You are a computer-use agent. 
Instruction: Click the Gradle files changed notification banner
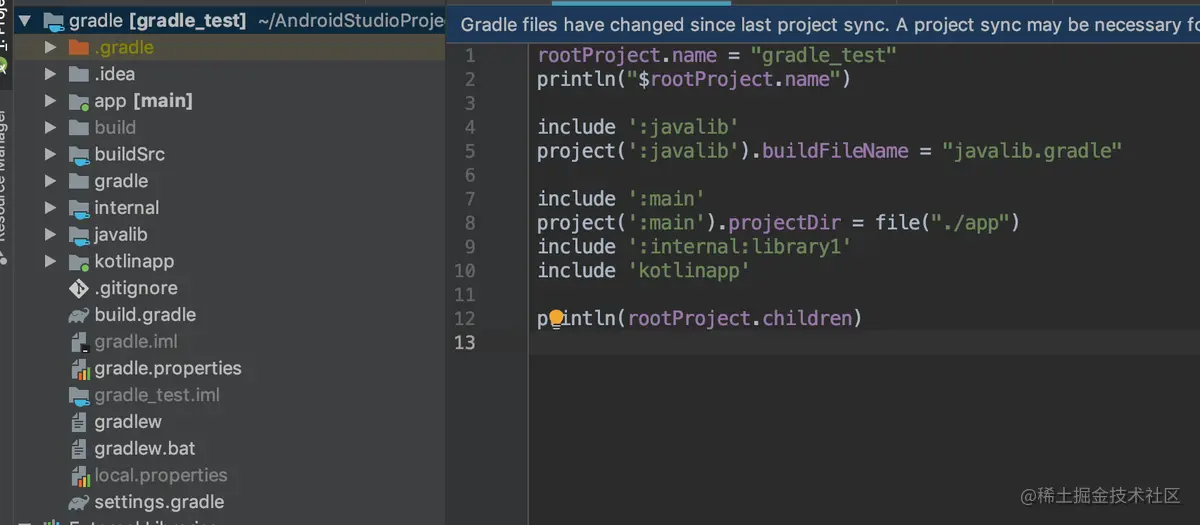[x=822, y=24]
